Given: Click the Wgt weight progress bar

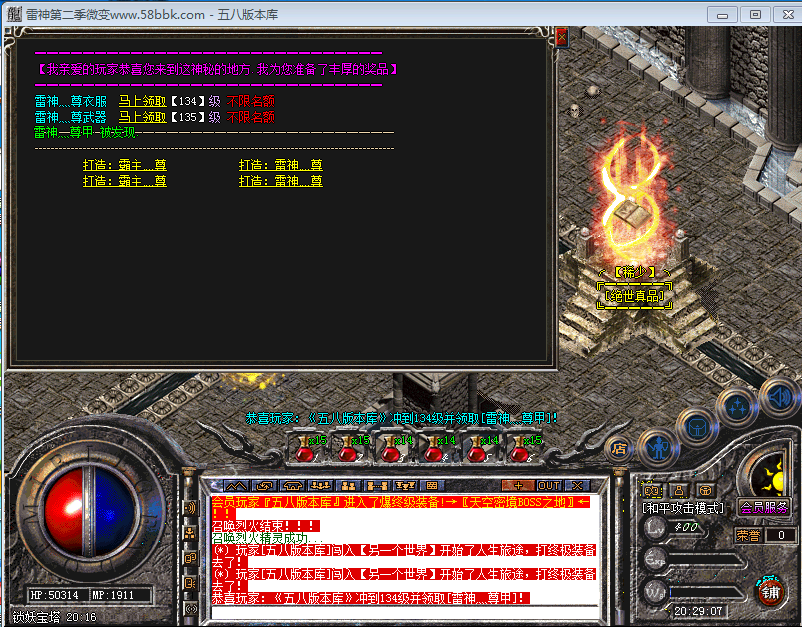Looking at the screenshot, I should click(x=706, y=593).
